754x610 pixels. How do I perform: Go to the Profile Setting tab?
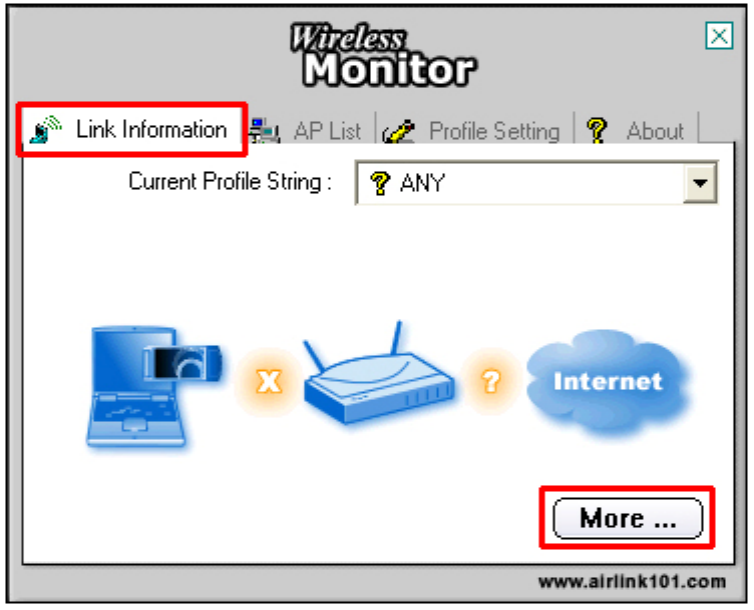pos(475,131)
